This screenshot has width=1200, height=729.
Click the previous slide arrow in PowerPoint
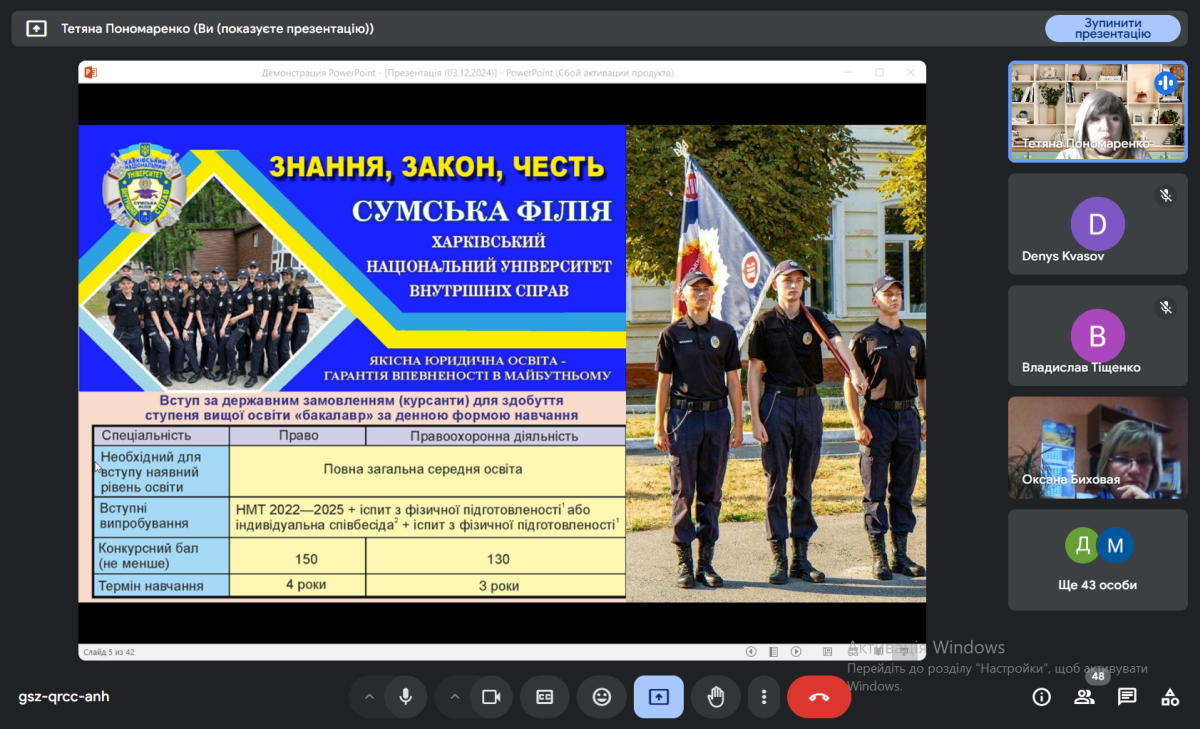coord(751,652)
